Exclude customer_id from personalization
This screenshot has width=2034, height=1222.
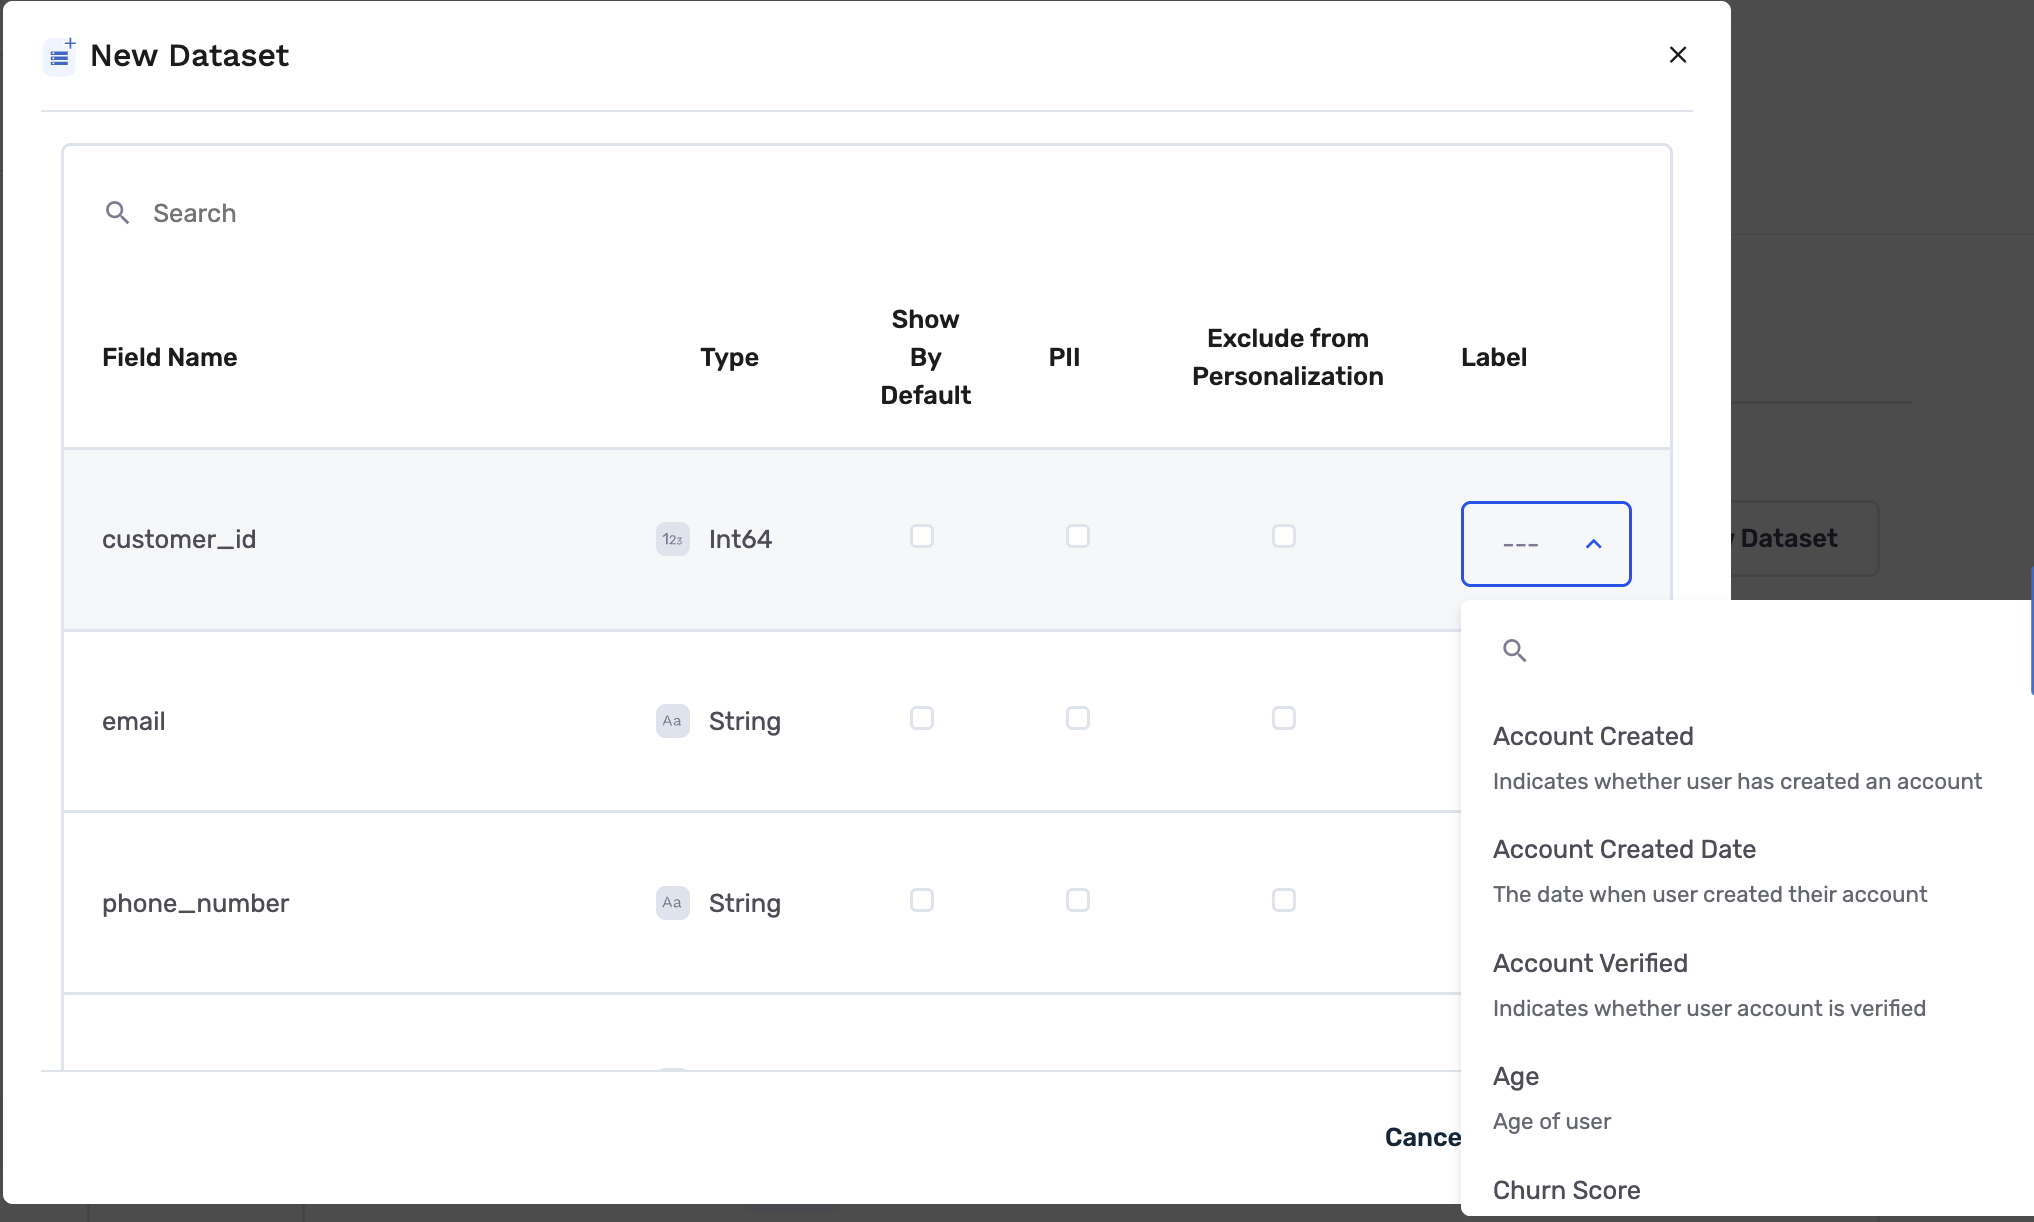coord(1284,536)
